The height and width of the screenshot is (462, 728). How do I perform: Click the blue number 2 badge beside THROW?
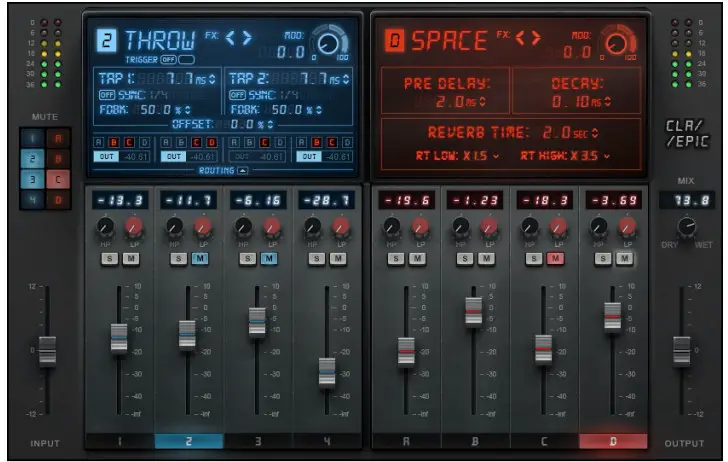[106, 40]
